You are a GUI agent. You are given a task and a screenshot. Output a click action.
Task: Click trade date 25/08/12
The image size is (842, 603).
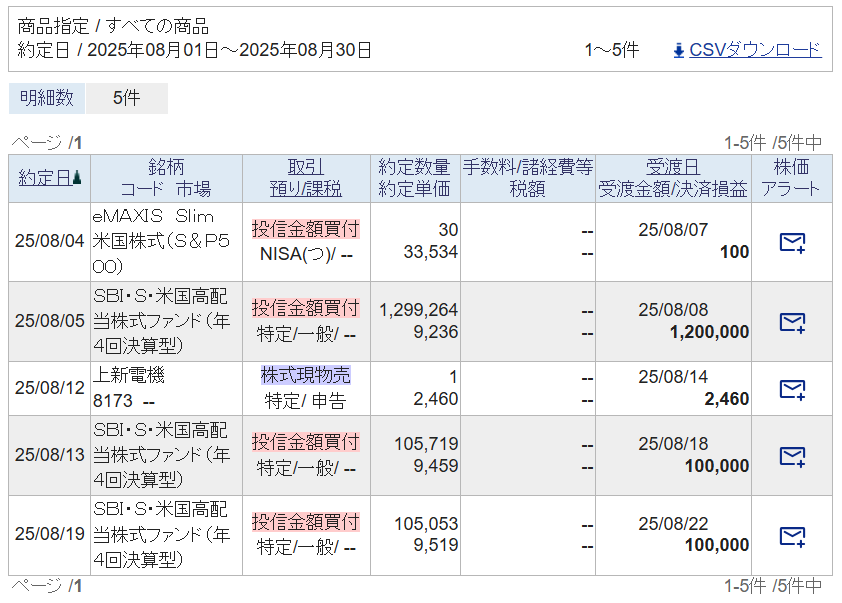coord(49,388)
